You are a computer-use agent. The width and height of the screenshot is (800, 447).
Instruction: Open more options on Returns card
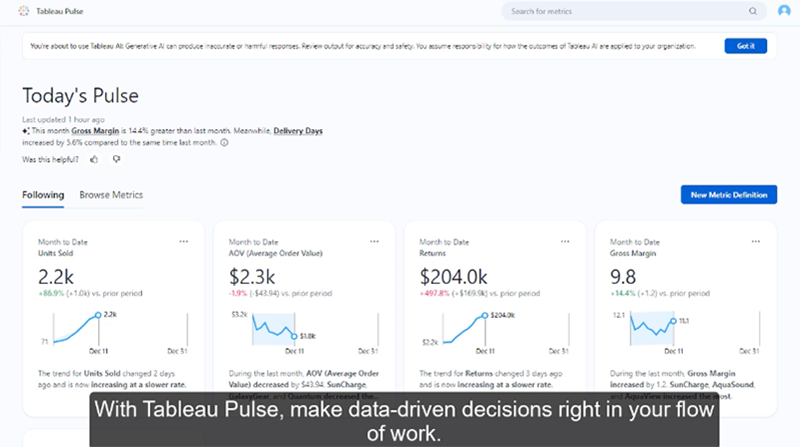[565, 241]
